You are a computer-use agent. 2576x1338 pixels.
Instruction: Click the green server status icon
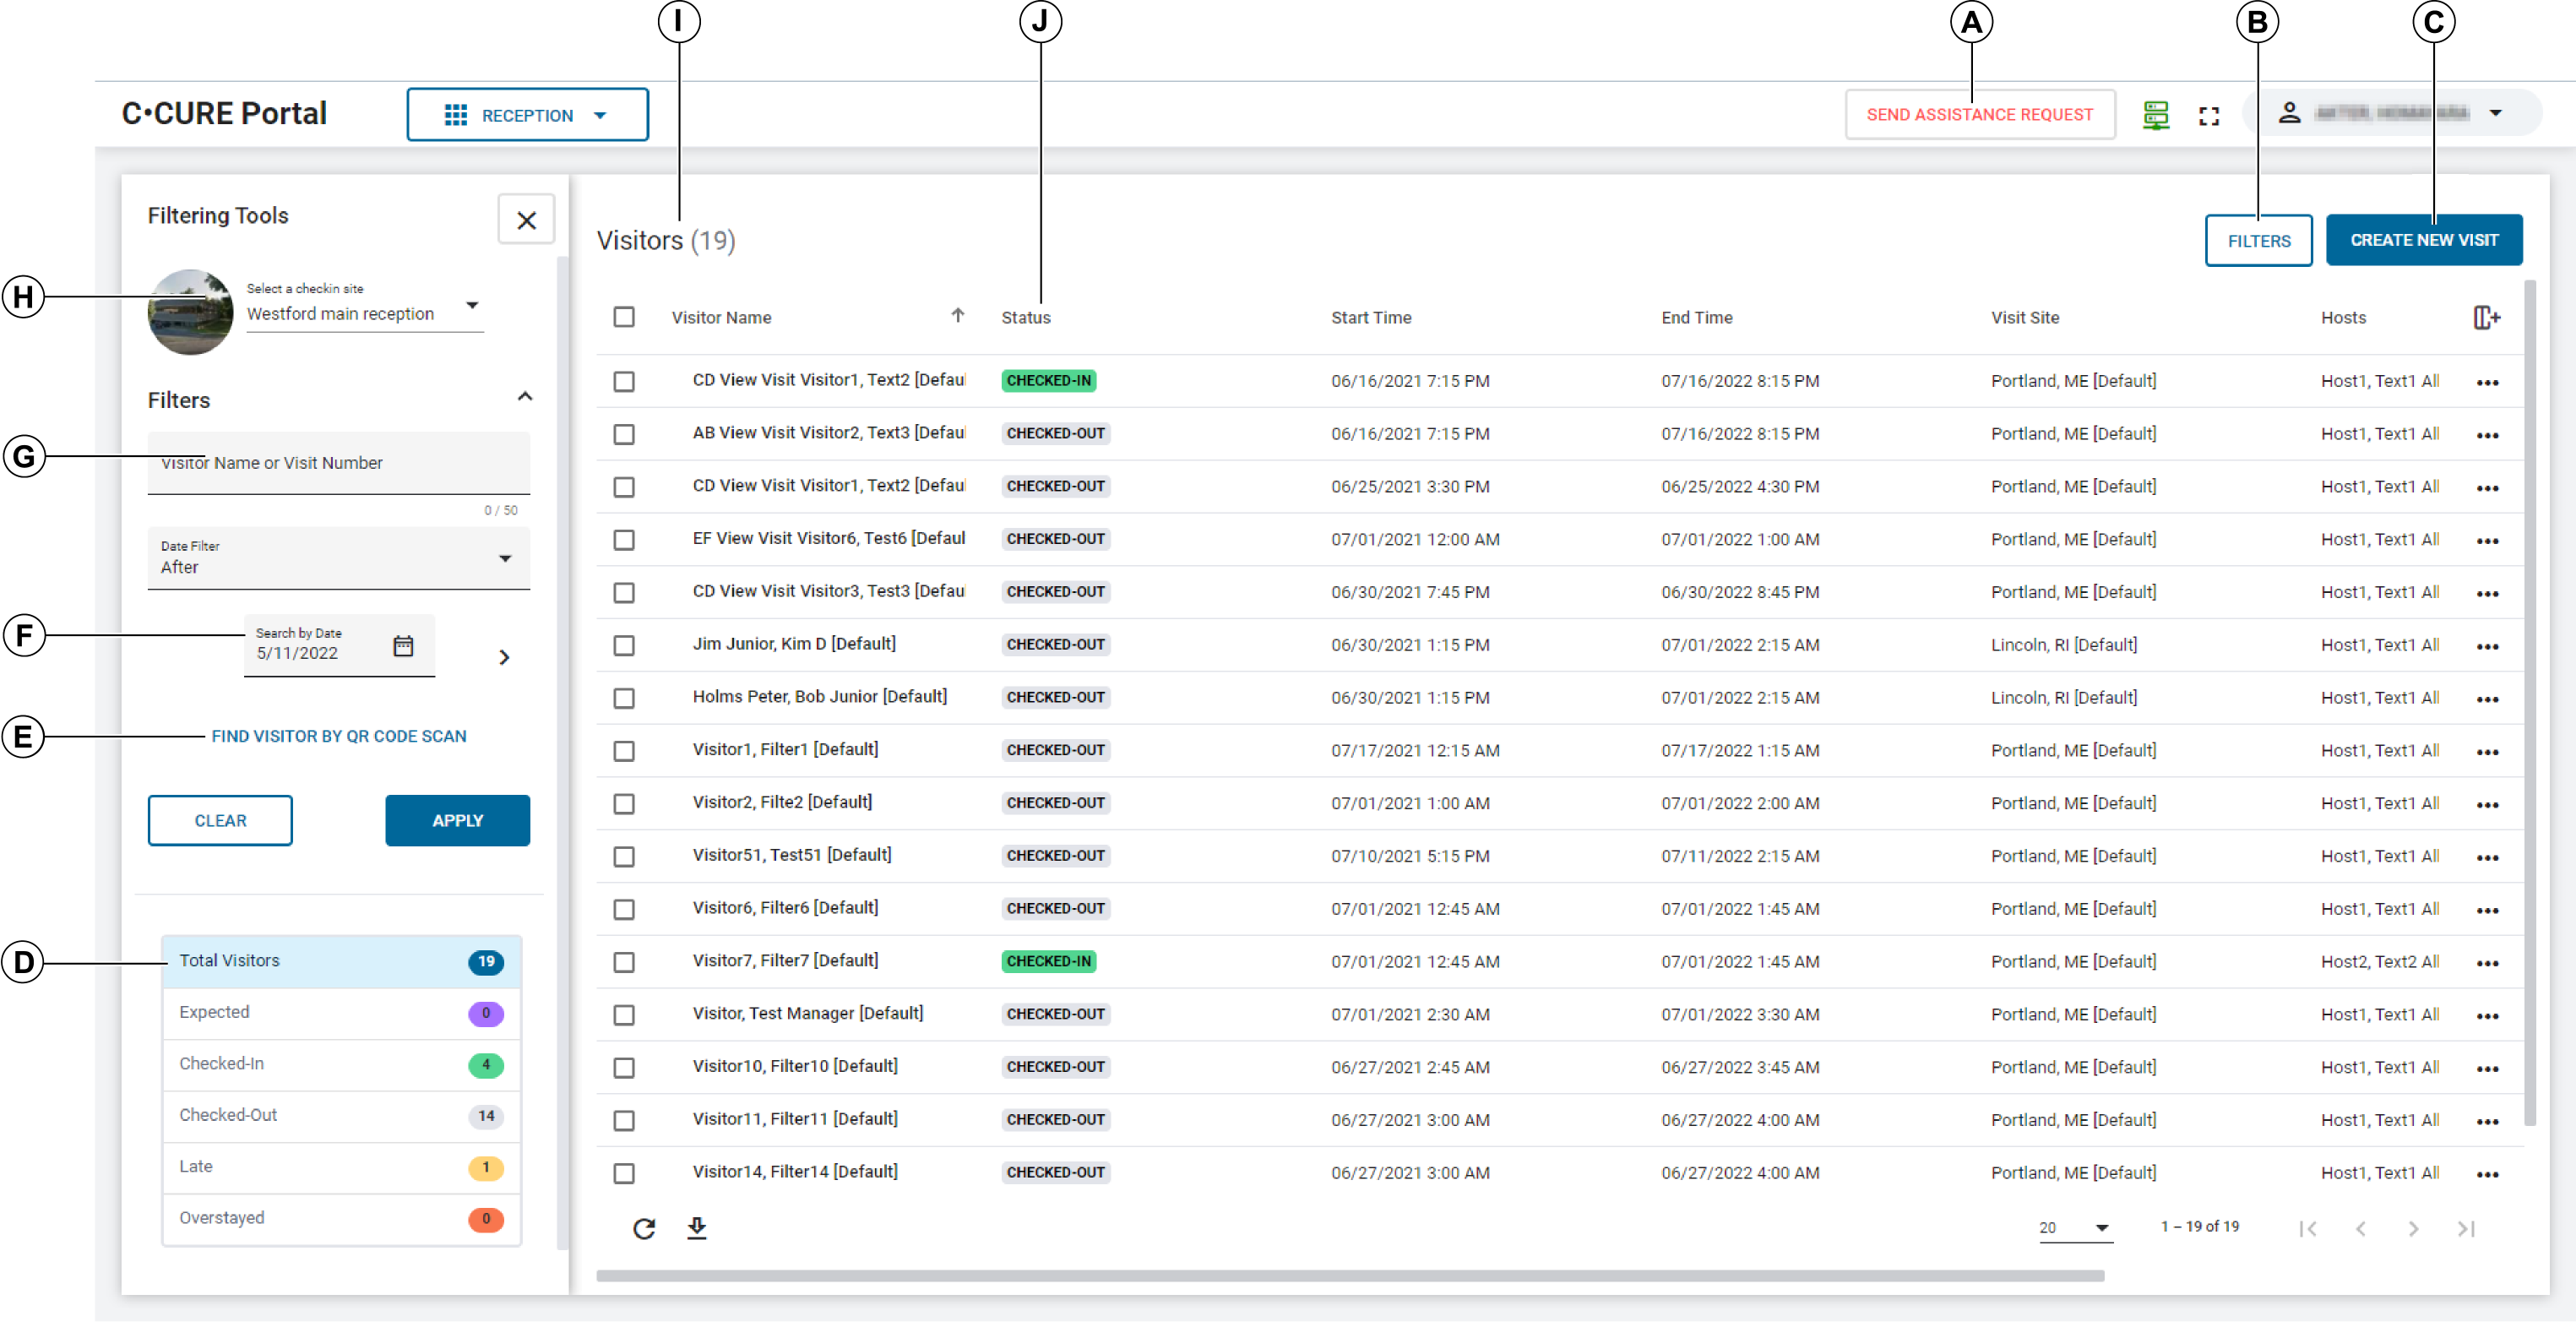[x=2155, y=116]
